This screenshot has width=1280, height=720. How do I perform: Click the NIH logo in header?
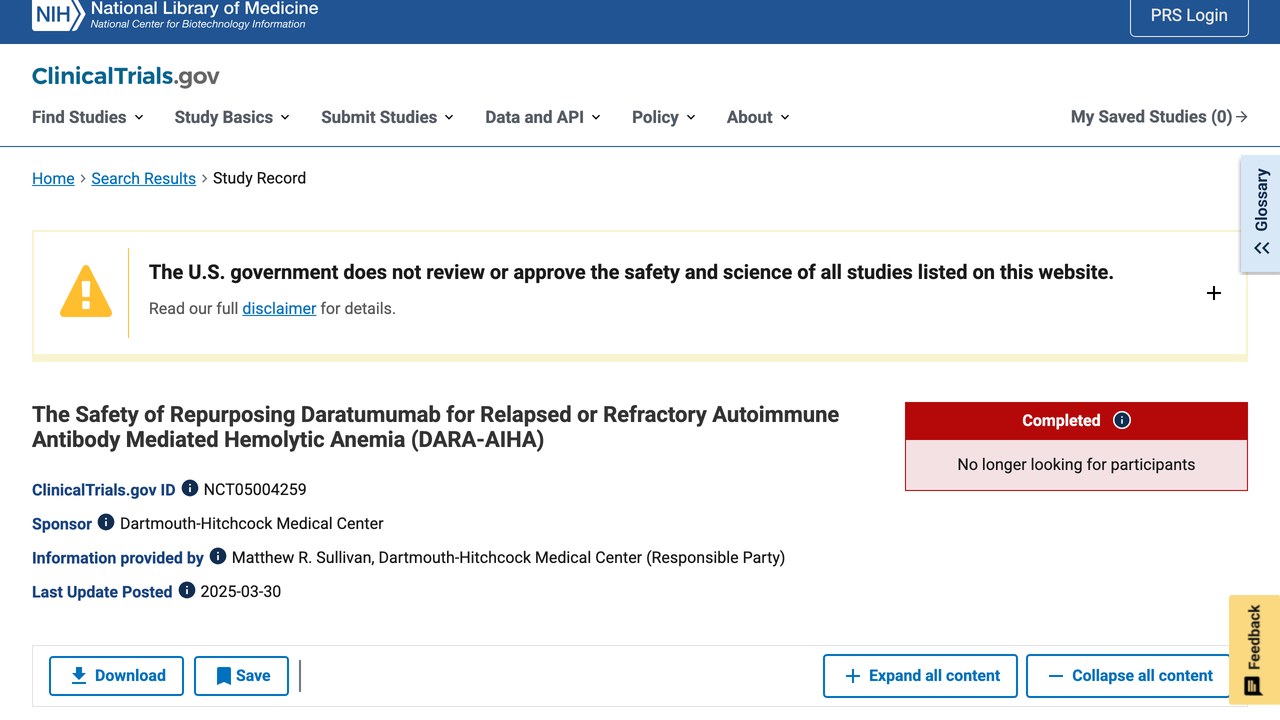point(58,15)
